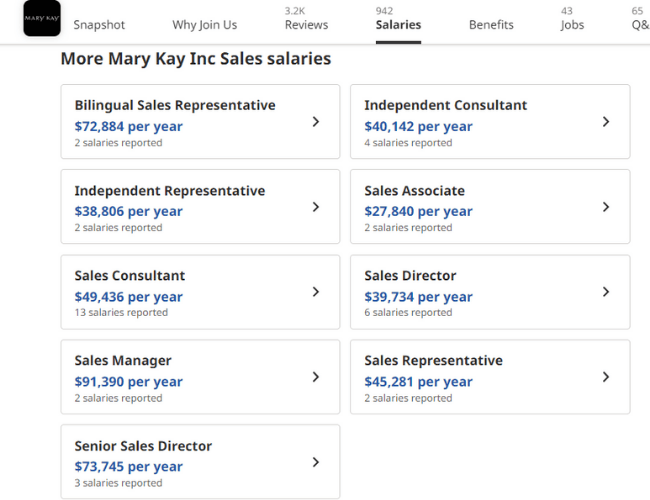Click 'More Mary Kay Inc Sales salaries' heading

click(x=196, y=59)
